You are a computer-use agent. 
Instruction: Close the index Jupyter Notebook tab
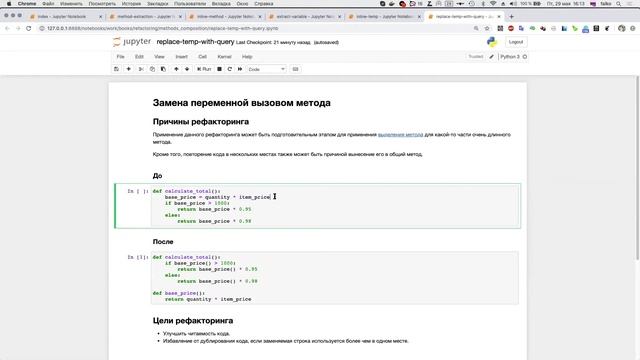[100, 17]
